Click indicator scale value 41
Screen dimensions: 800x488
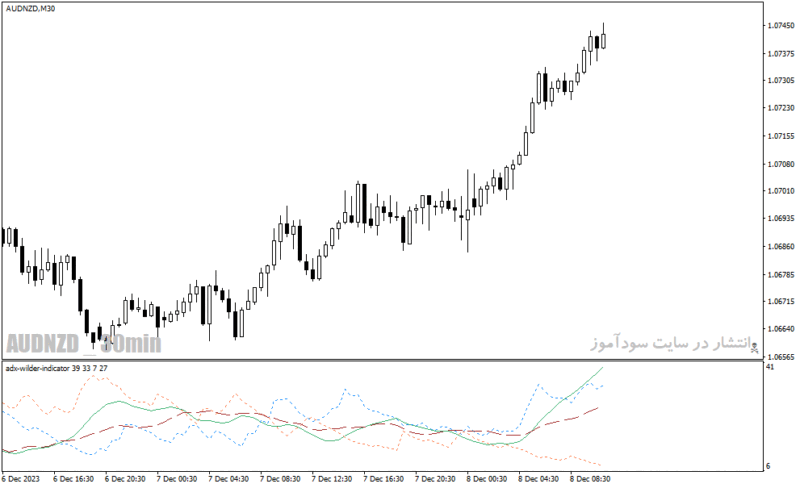(x=770, y=367)
